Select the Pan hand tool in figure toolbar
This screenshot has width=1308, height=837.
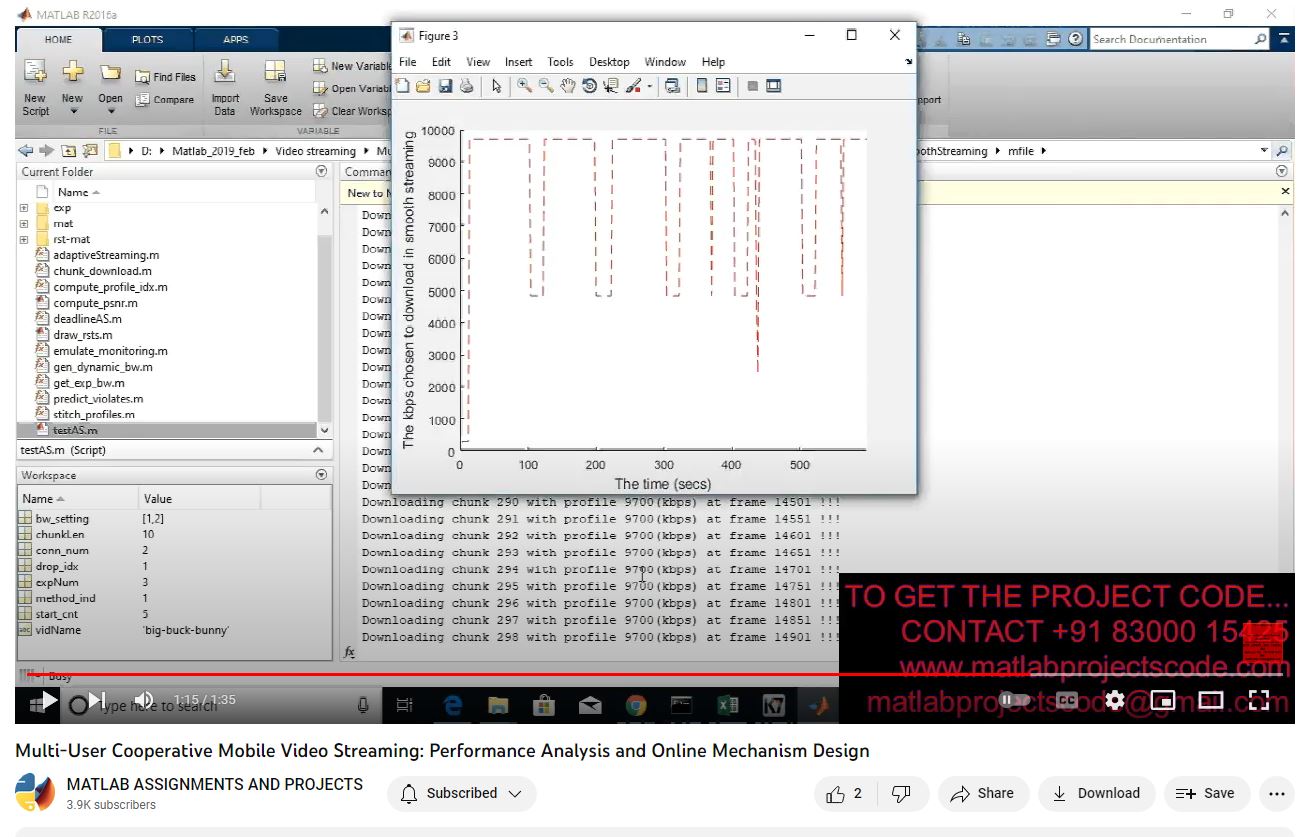coord(568,87)
